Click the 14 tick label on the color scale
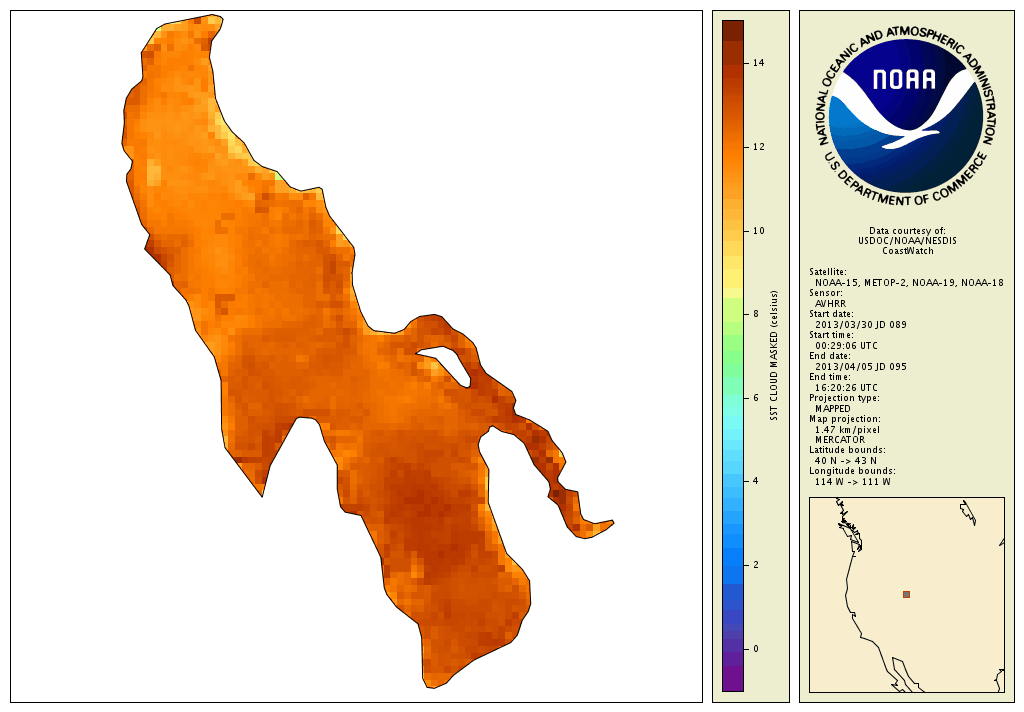This screenshot has width=1024, height=712. (x=758, y=63)
